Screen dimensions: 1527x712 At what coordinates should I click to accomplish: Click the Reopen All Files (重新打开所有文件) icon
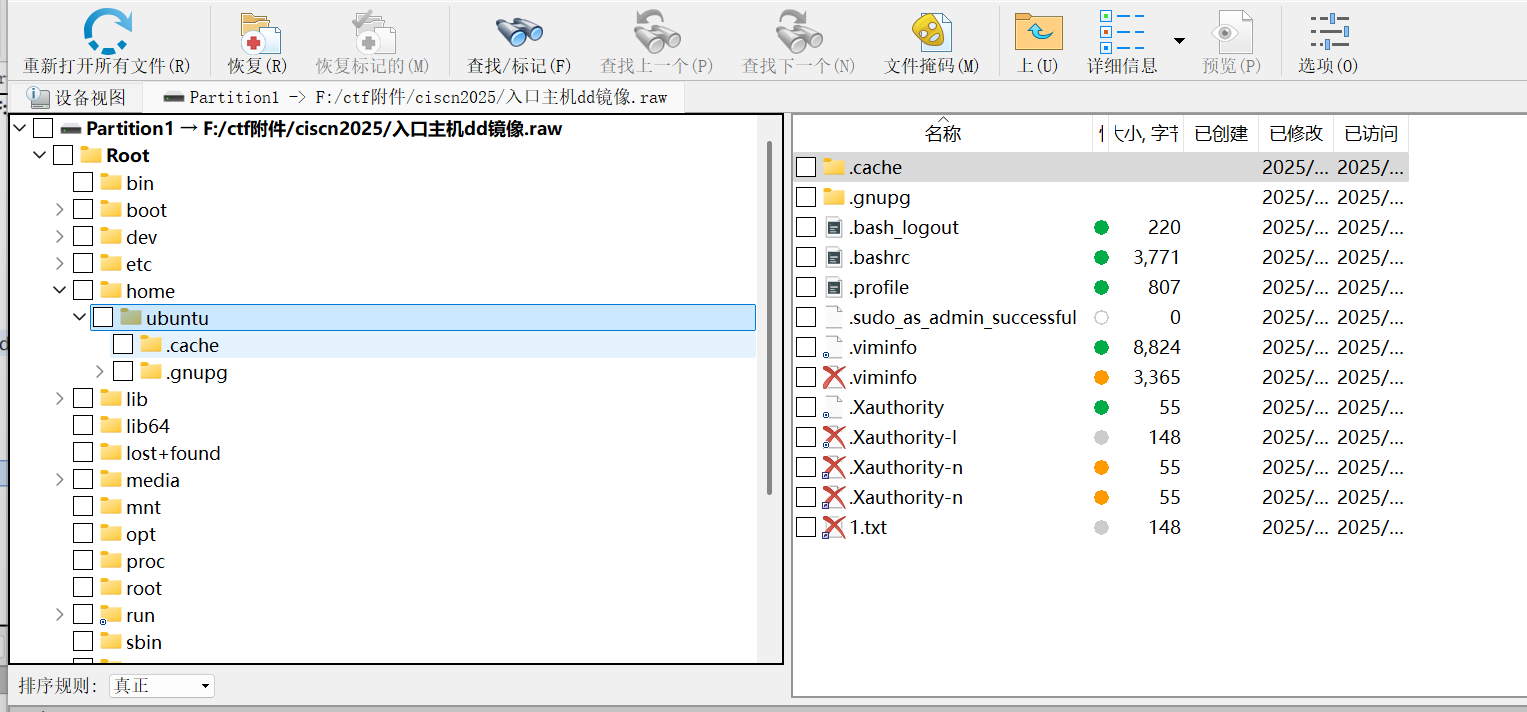[x=106, y=31]
